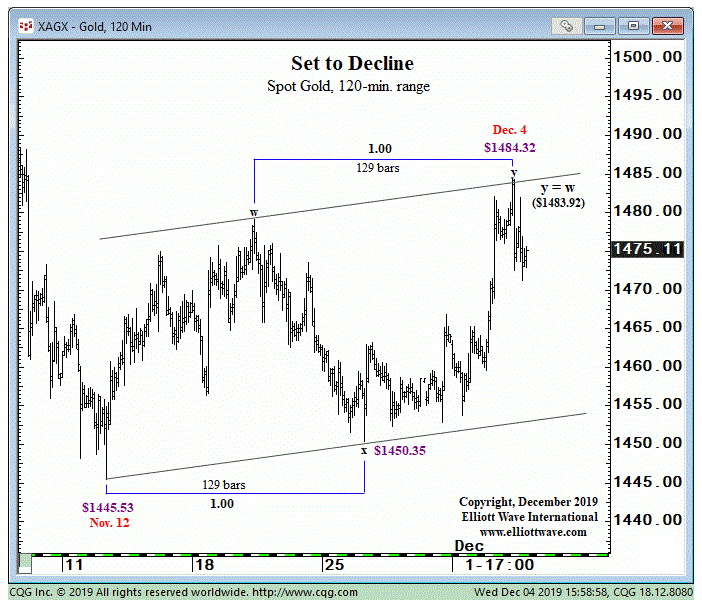Click the upper '129 bars' measurement label
The image size is (702, 601).
pyautogui.click(x=378, y=168)
